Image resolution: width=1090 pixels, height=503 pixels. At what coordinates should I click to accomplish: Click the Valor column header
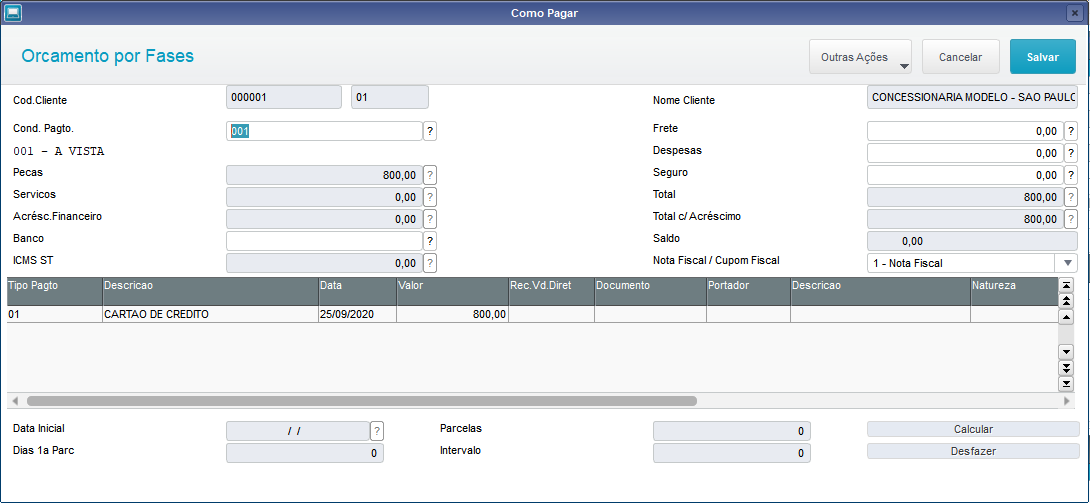point(452,291)
